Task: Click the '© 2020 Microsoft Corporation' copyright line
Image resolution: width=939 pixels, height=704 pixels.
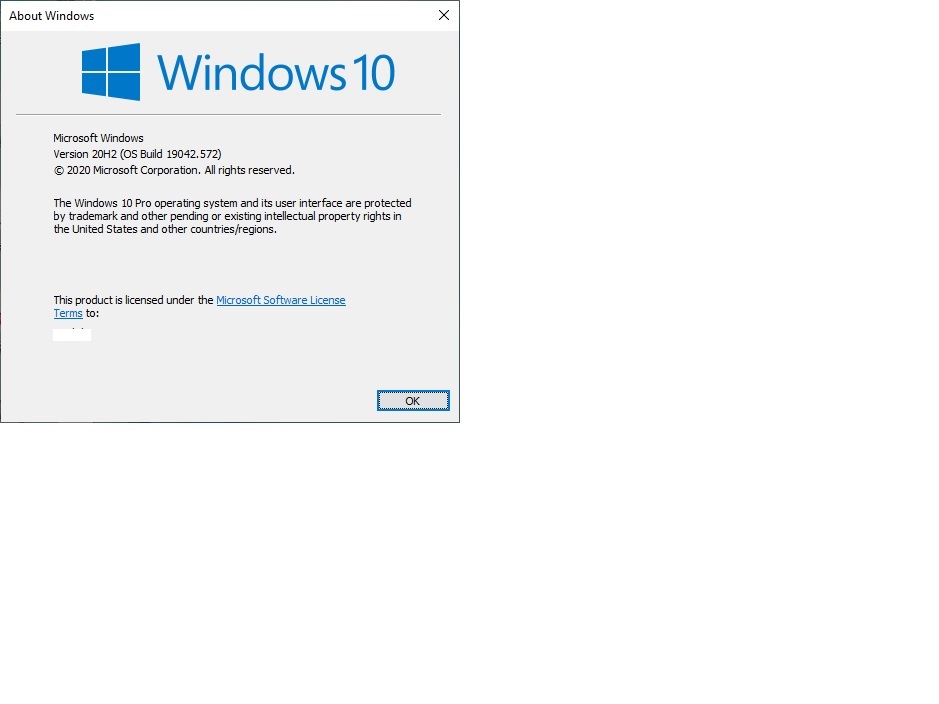Action: pyautogui.click(x=174, y=170)
